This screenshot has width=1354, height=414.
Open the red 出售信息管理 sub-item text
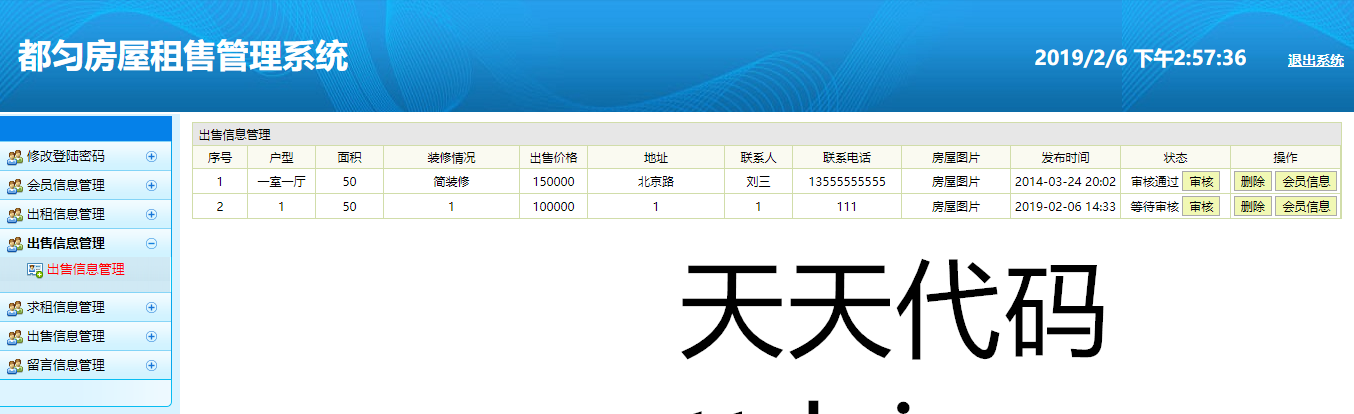[86, 270]
